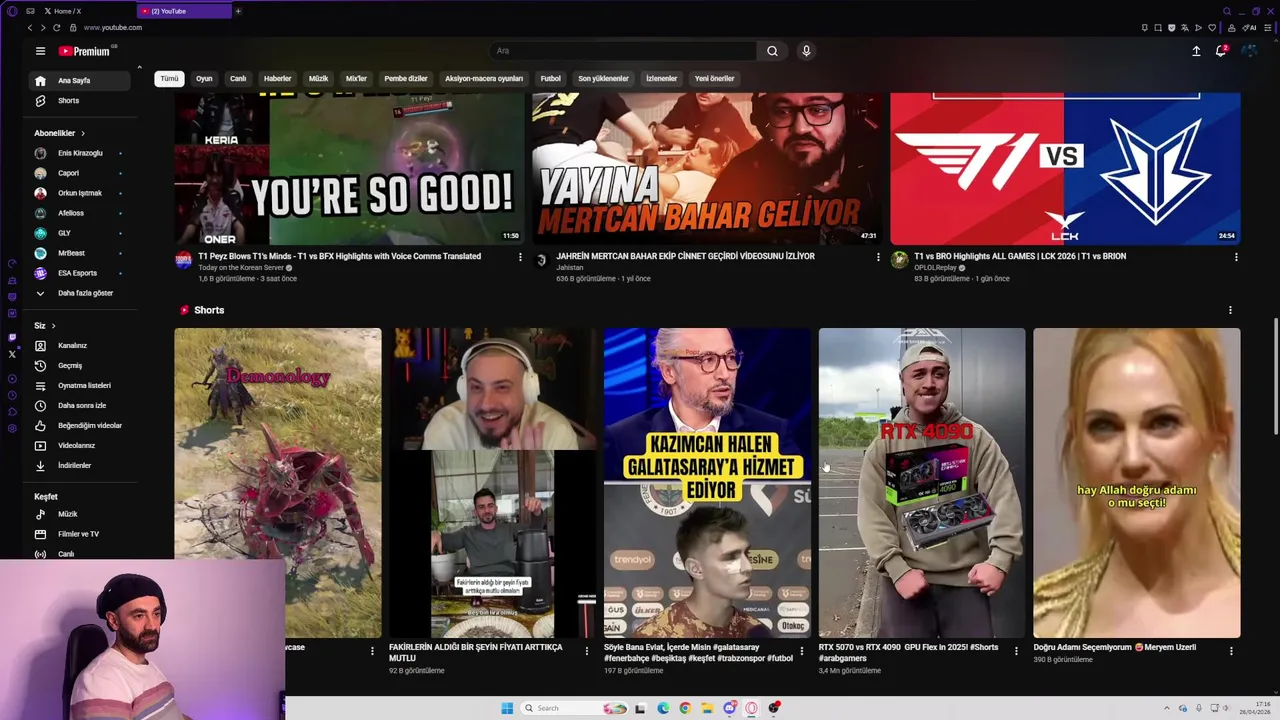Open Windows Start menu

(507, 708)
